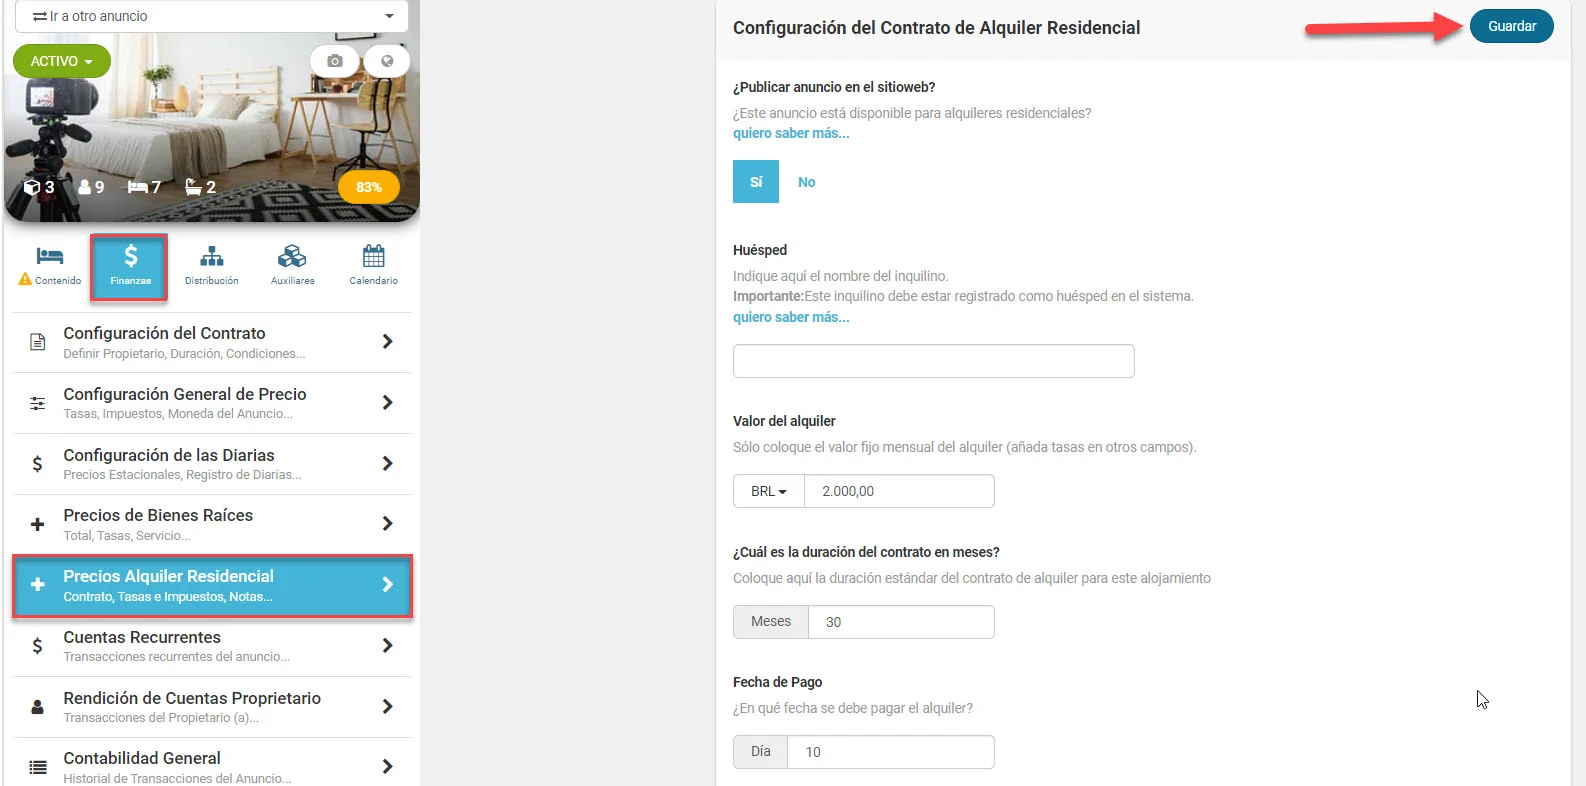Select No for publishing on website
The width and height of the screenshot is (1586, 786).
[806, 182]
